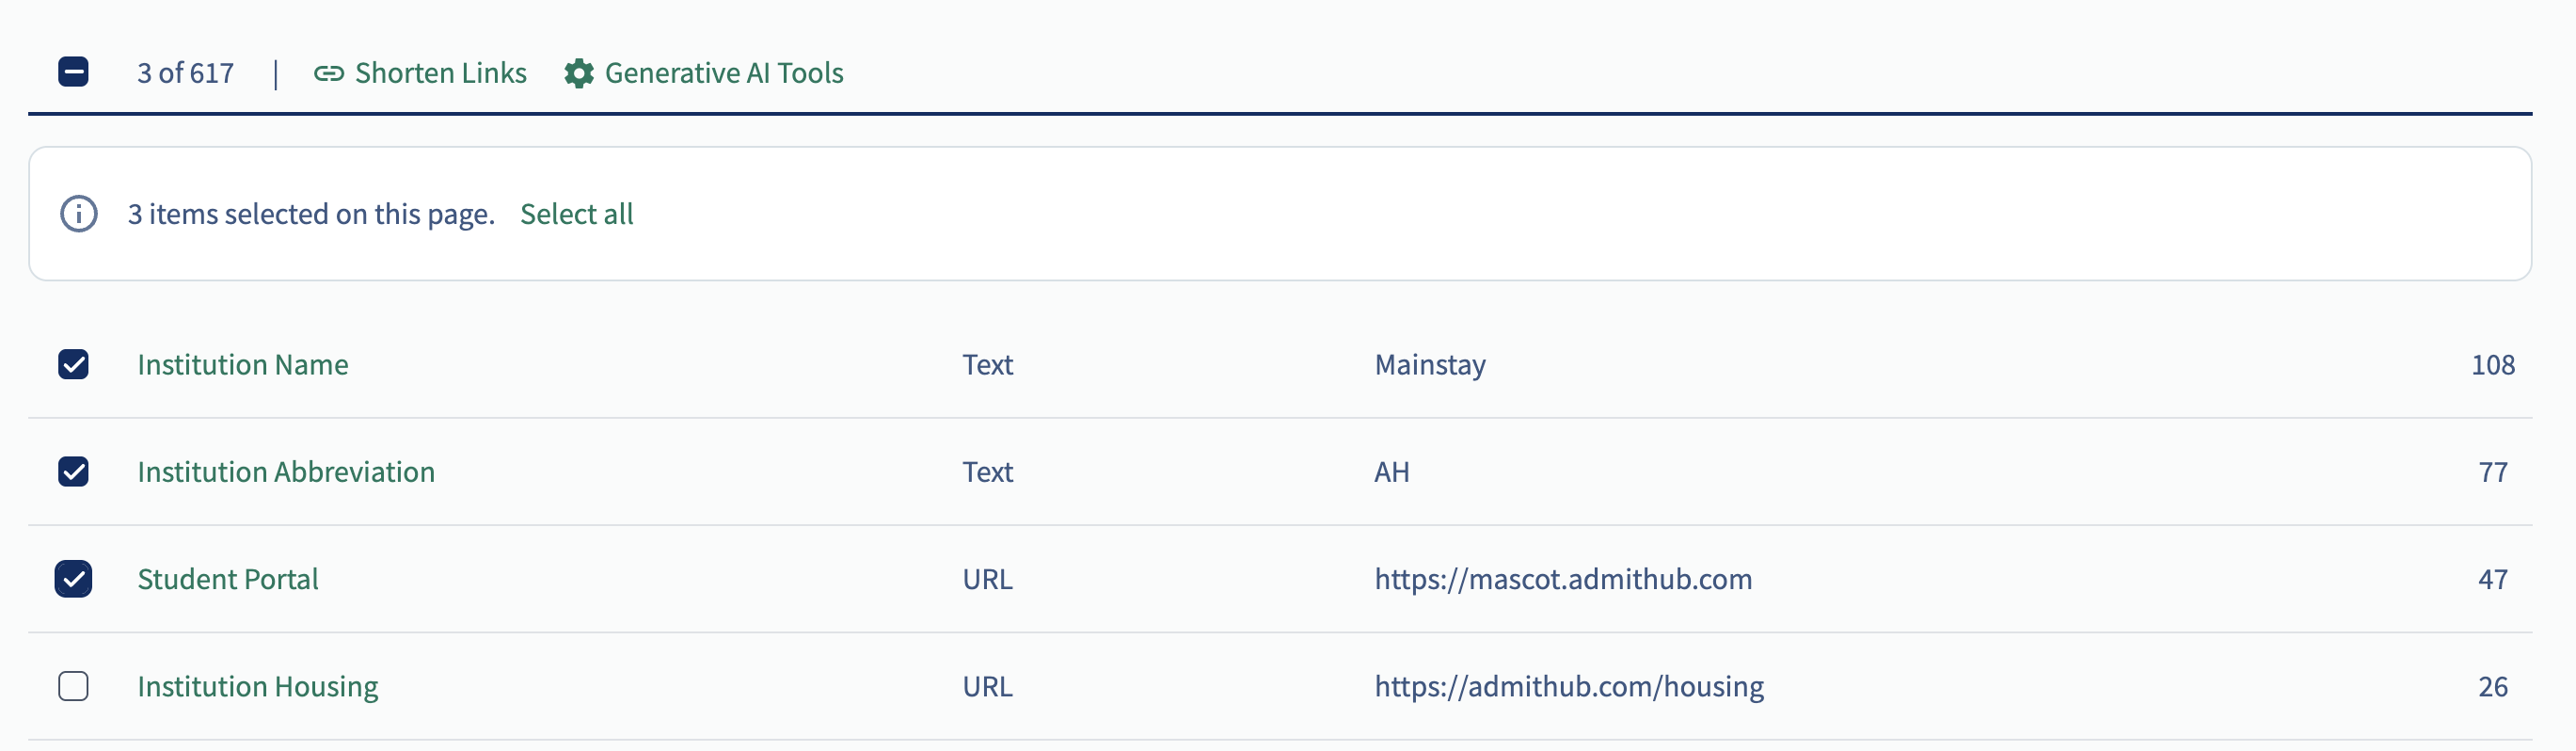The height and width of the screenshot is (751, 2576).
Task: Click the 3 of 617 selection count
Action: 185,73
